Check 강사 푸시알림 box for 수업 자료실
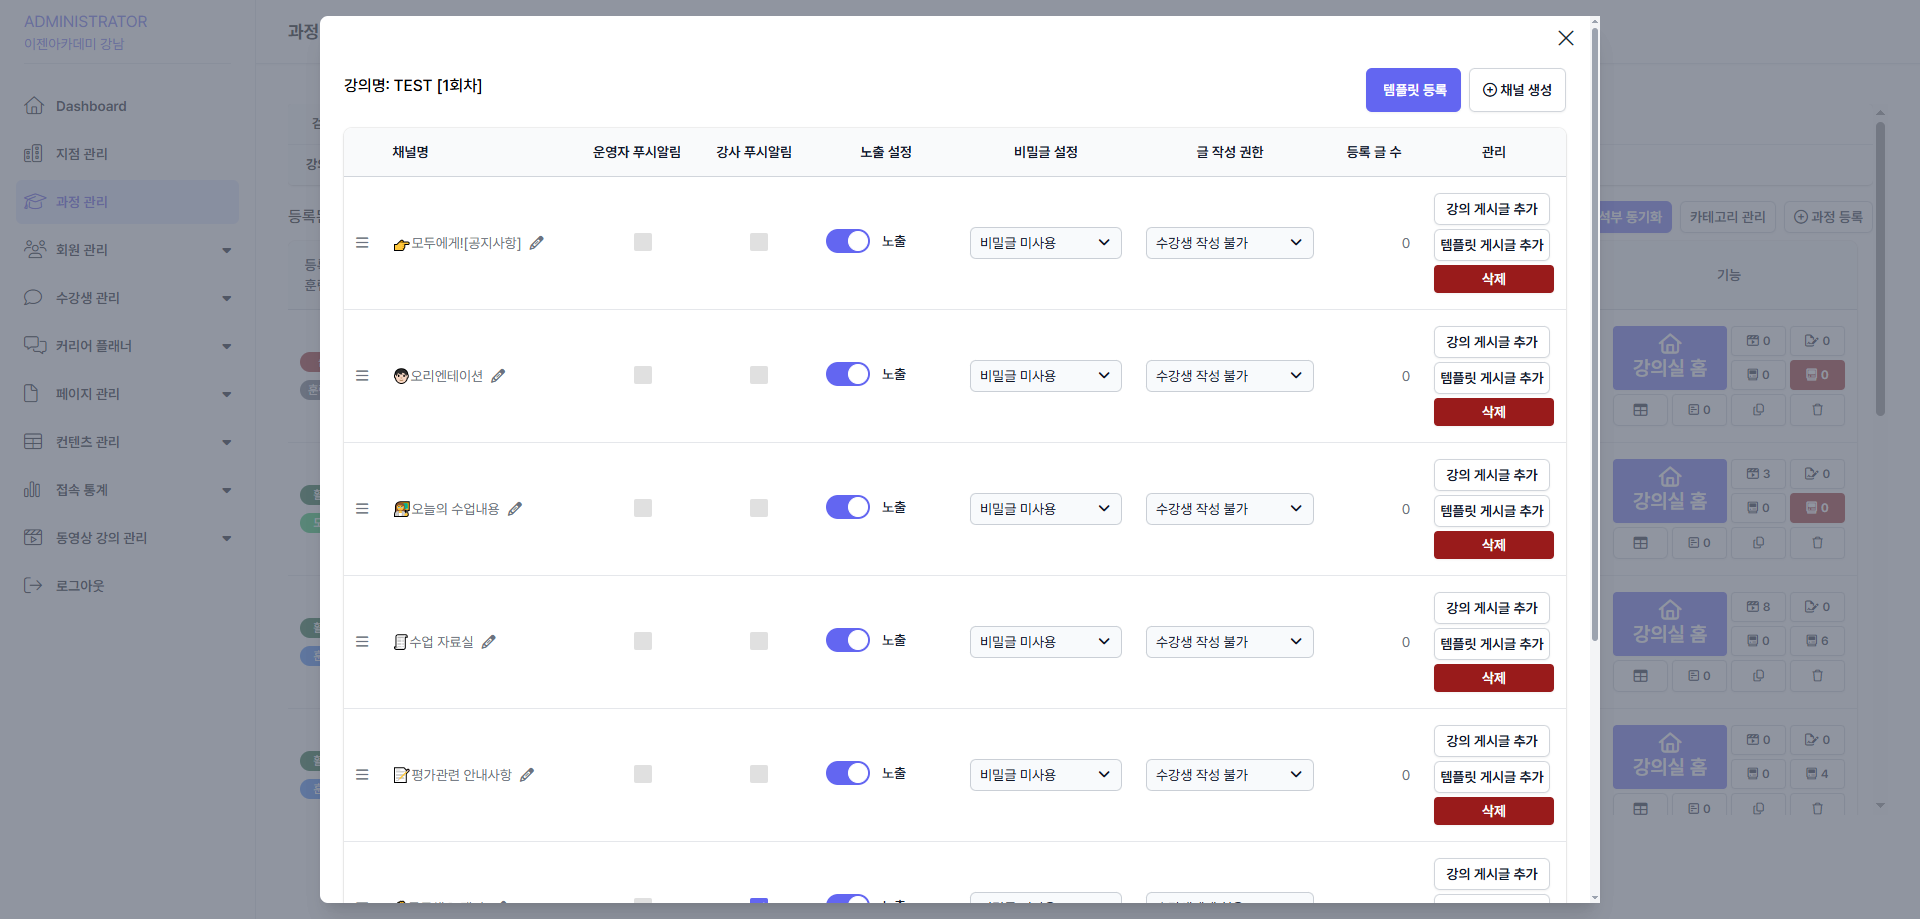The width and height of the screenshot is (1920, 919). click(x=759, y=641)
